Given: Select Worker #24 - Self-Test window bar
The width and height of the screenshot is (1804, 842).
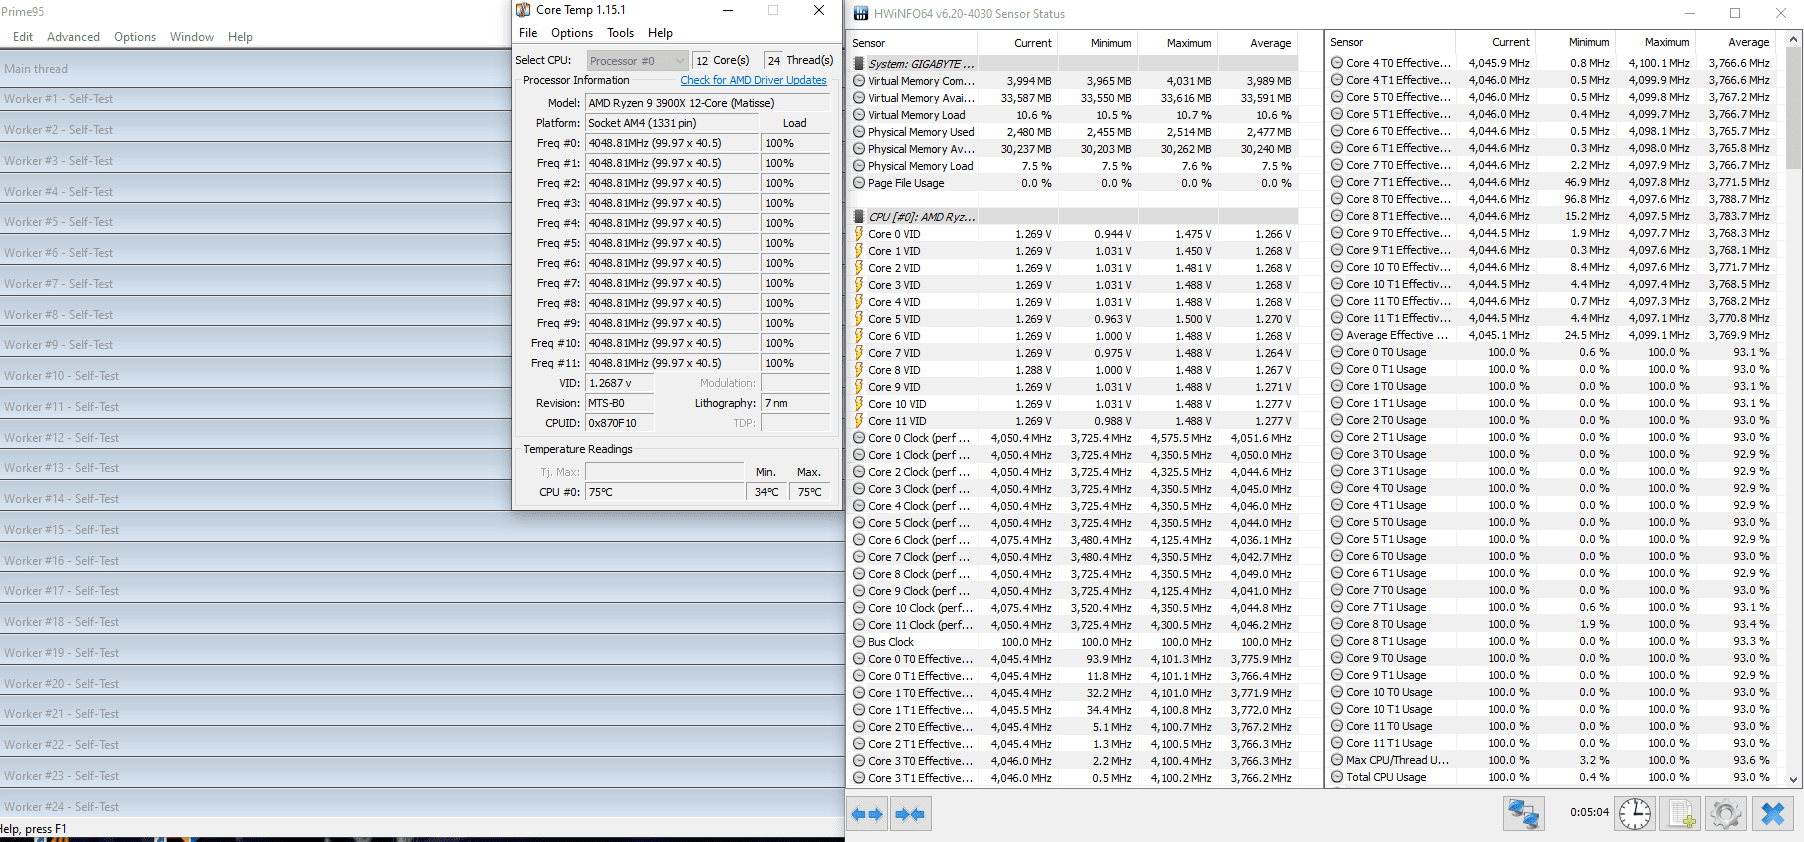Looking at the screenshot, I should (x=422, y=807).
